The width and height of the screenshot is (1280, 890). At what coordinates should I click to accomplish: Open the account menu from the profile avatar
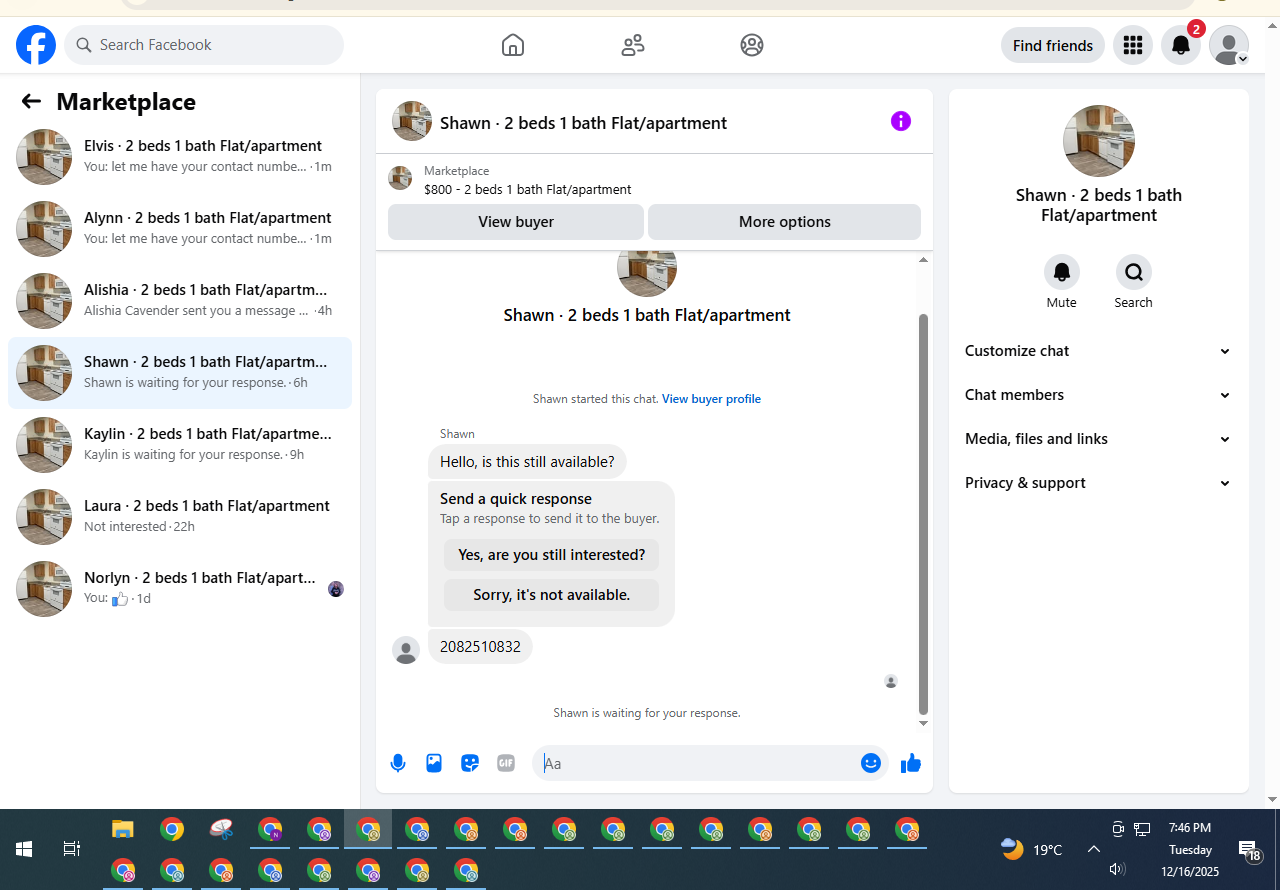[1229, 45]
